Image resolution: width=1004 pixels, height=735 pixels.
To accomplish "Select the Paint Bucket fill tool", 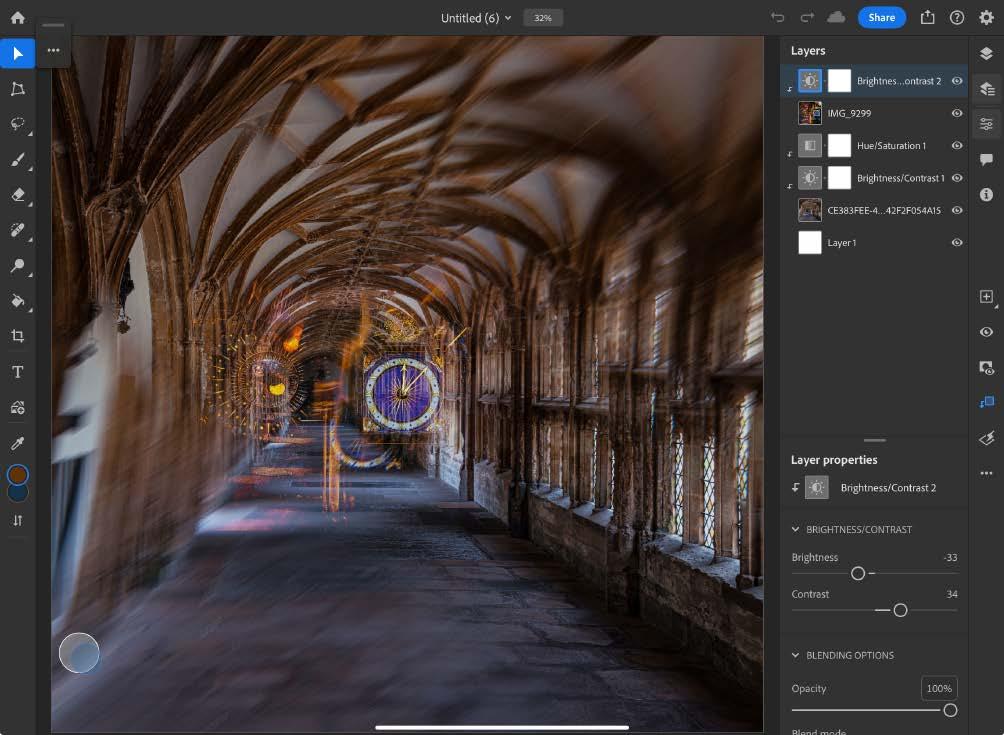I will click(x=17, y=301).
